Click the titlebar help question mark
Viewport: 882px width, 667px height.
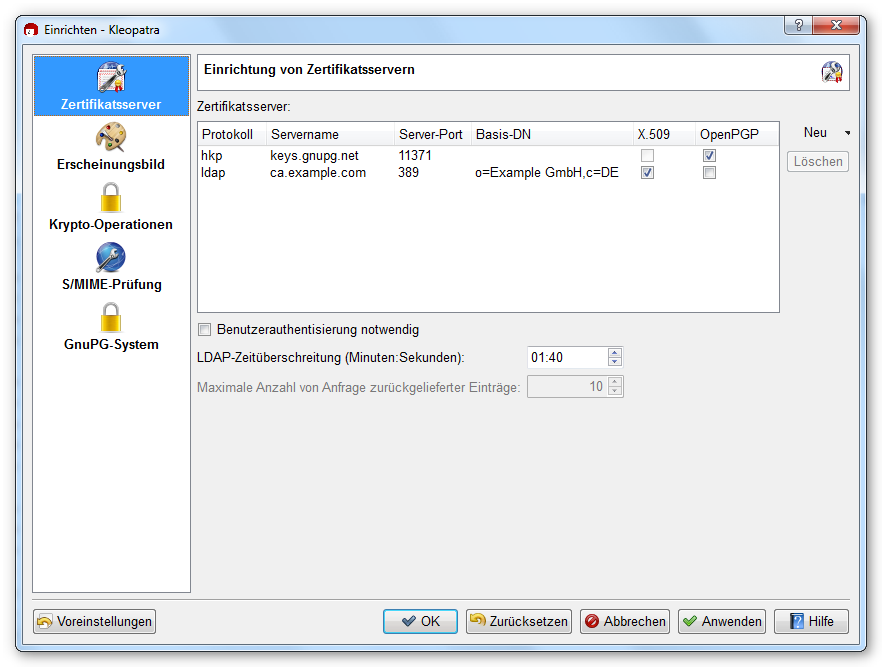(797, 27)
